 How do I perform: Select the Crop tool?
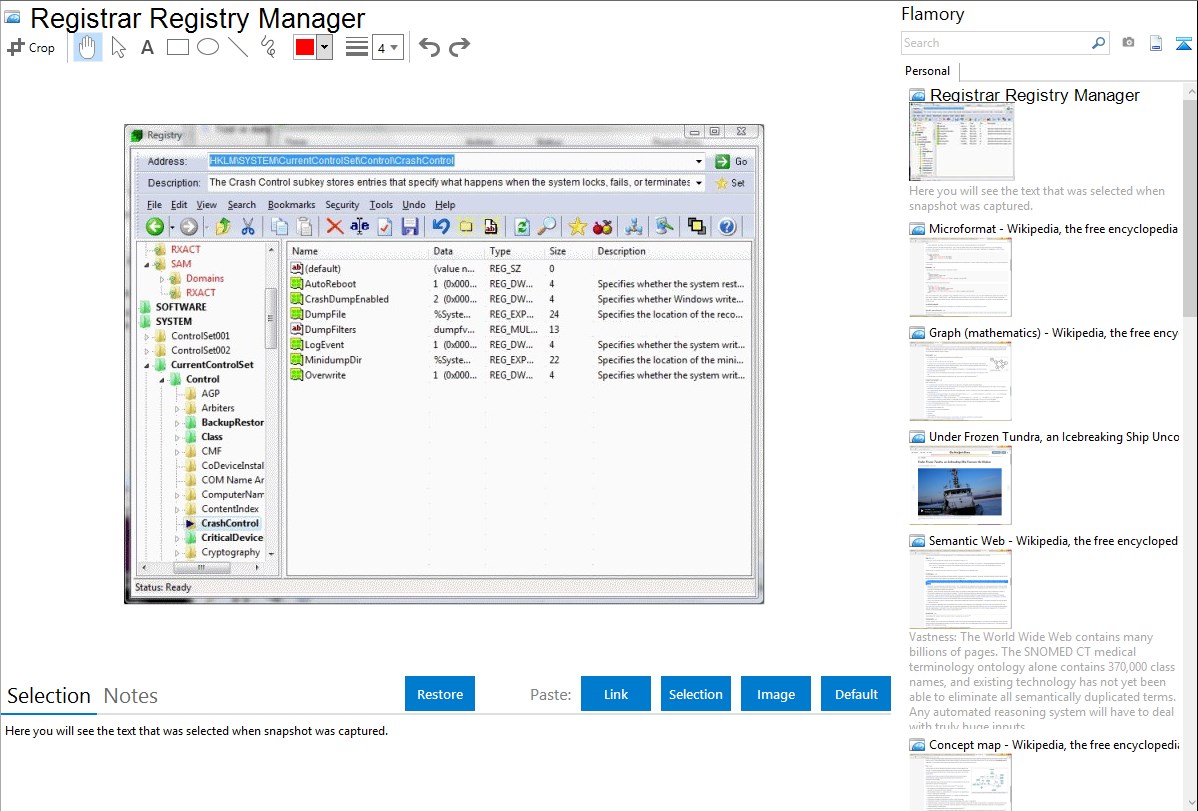[31, 47]
